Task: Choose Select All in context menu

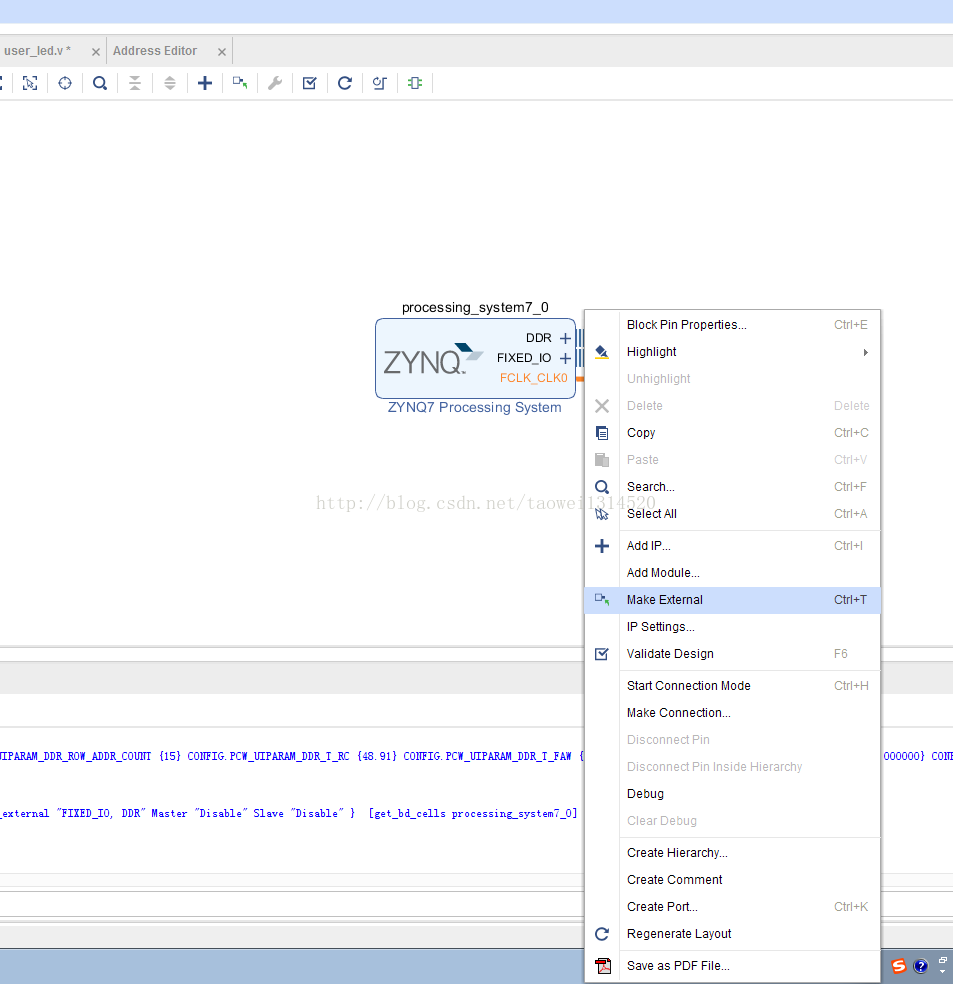Action: [x=733, y=513]
